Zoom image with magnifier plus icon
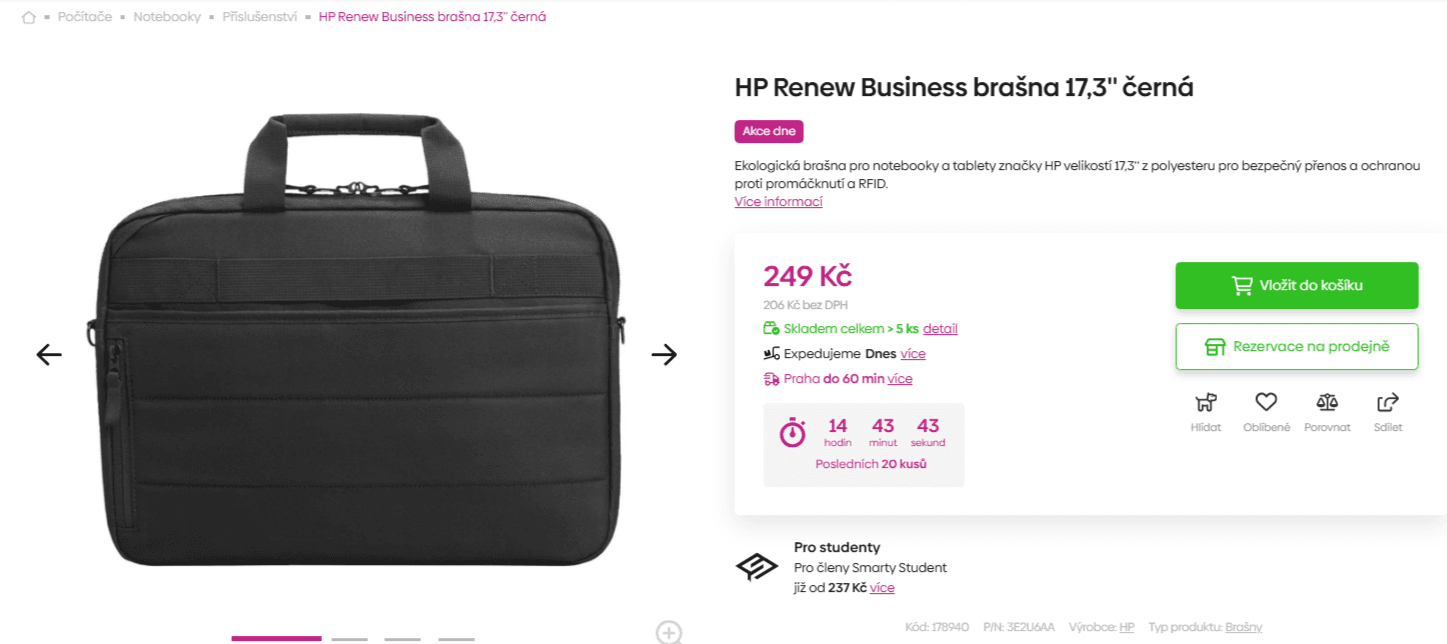Viewport: 1447px width, 644px height. coord(668,632)
